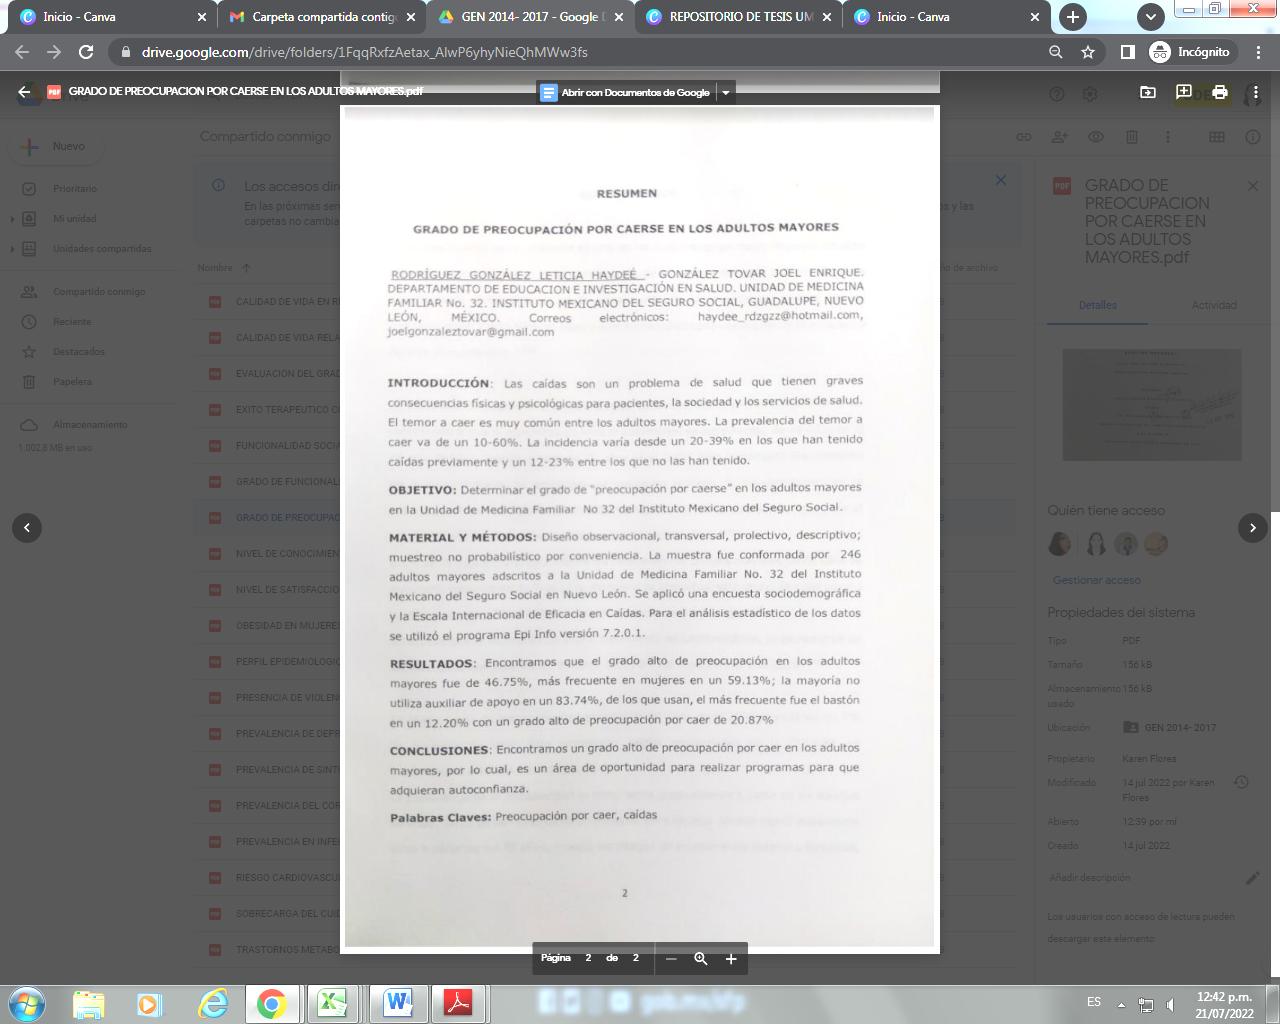The image size is (1280, 1024).
Task: Open a new Chrome tab
Action: tap(1072, 17)
